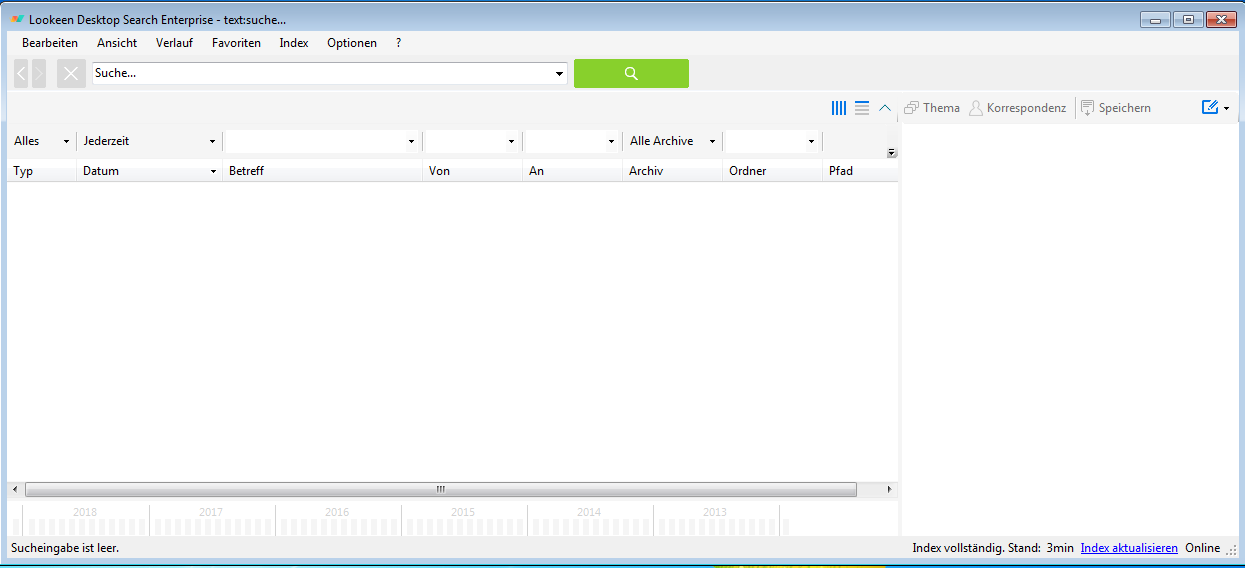Select 2014 in the timeline

tap(589, 512)
